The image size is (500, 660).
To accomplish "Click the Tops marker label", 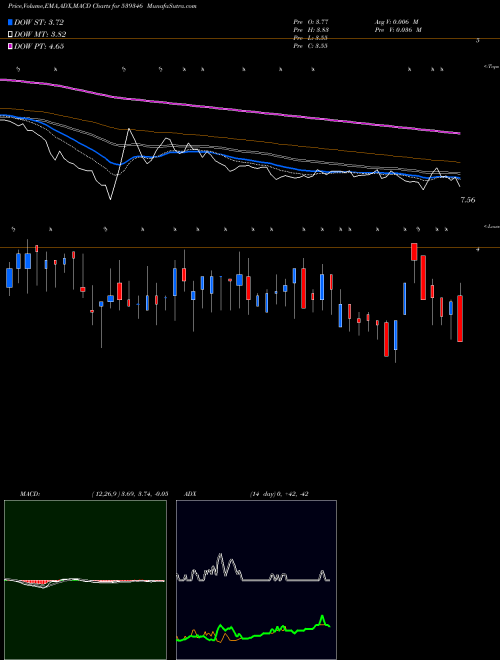I will click(492, 67).
